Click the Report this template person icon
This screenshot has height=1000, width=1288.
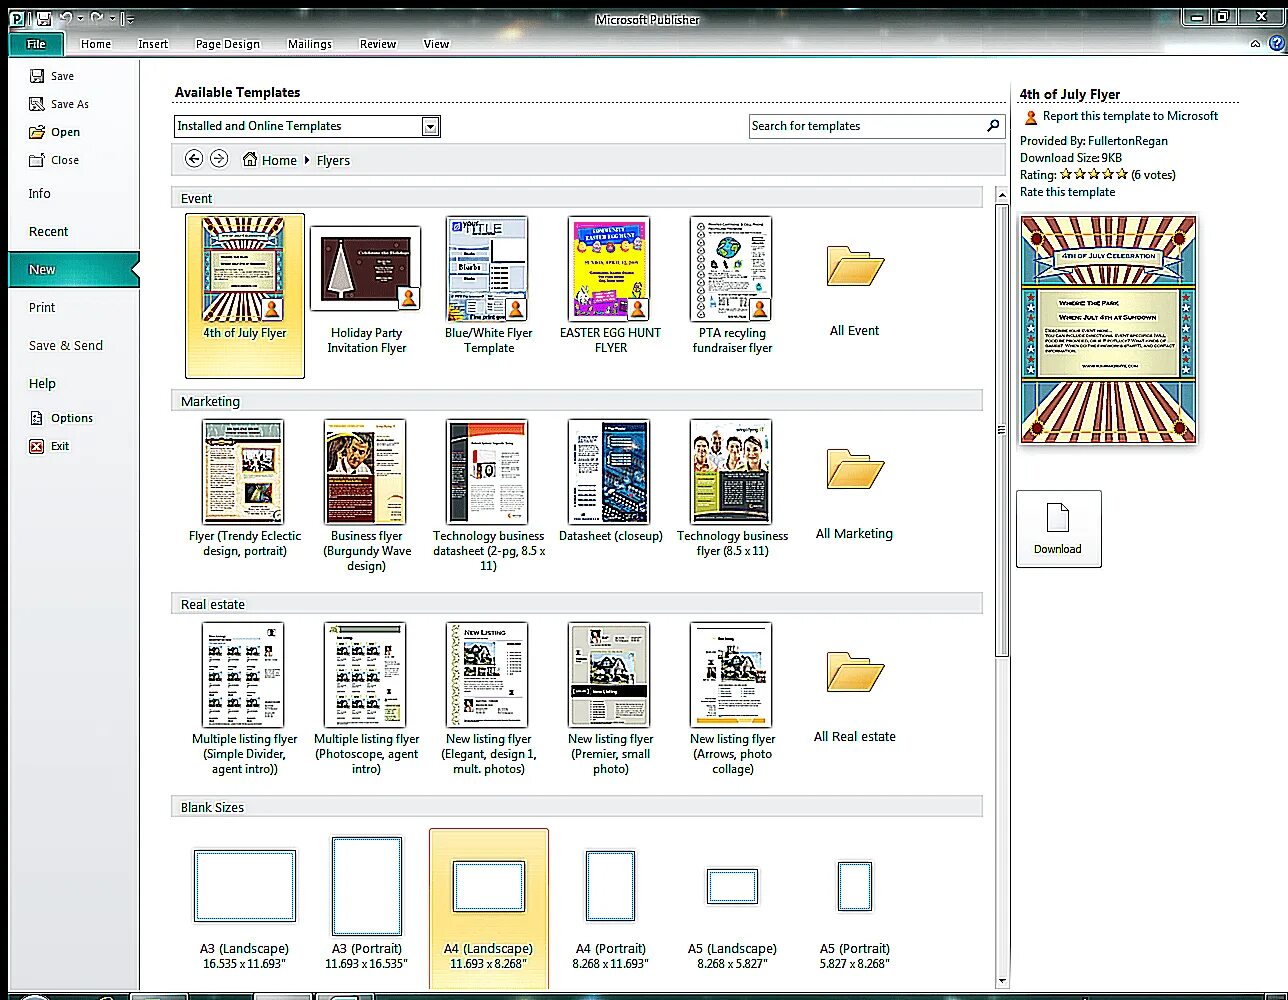1031,117
